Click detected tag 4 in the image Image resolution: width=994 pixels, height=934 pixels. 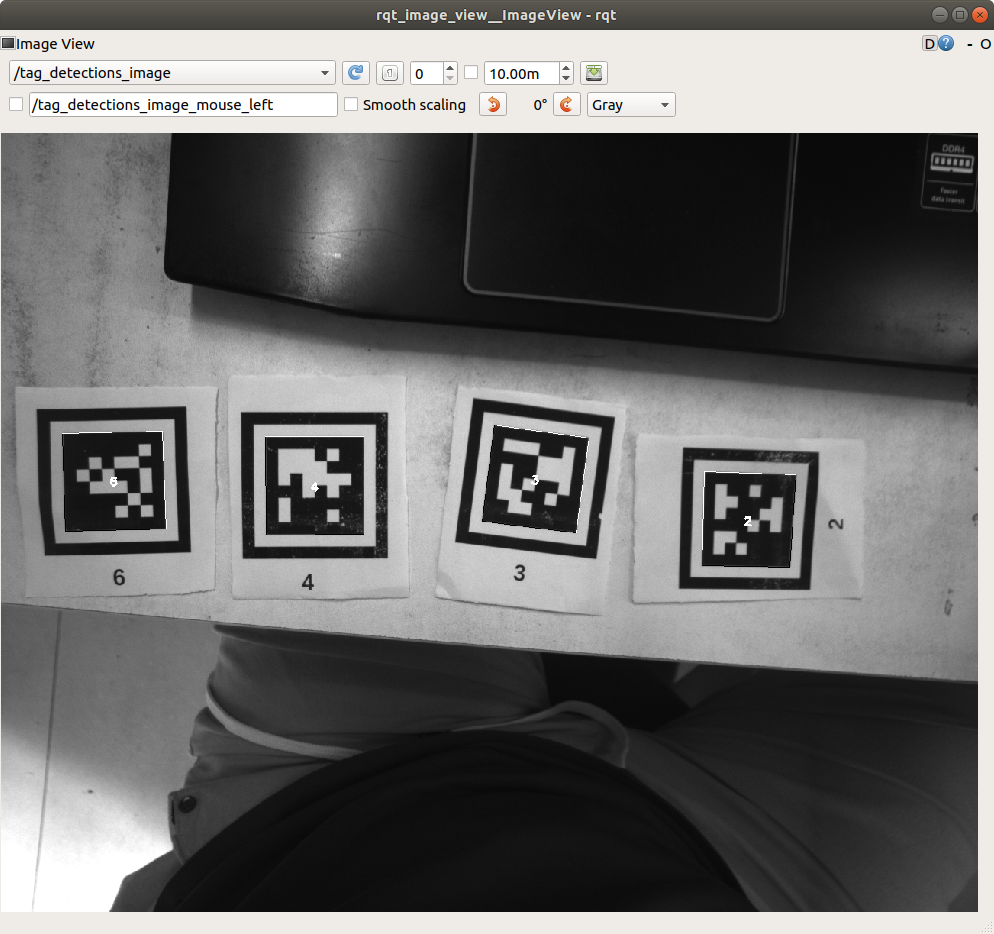tap(314, 487)
